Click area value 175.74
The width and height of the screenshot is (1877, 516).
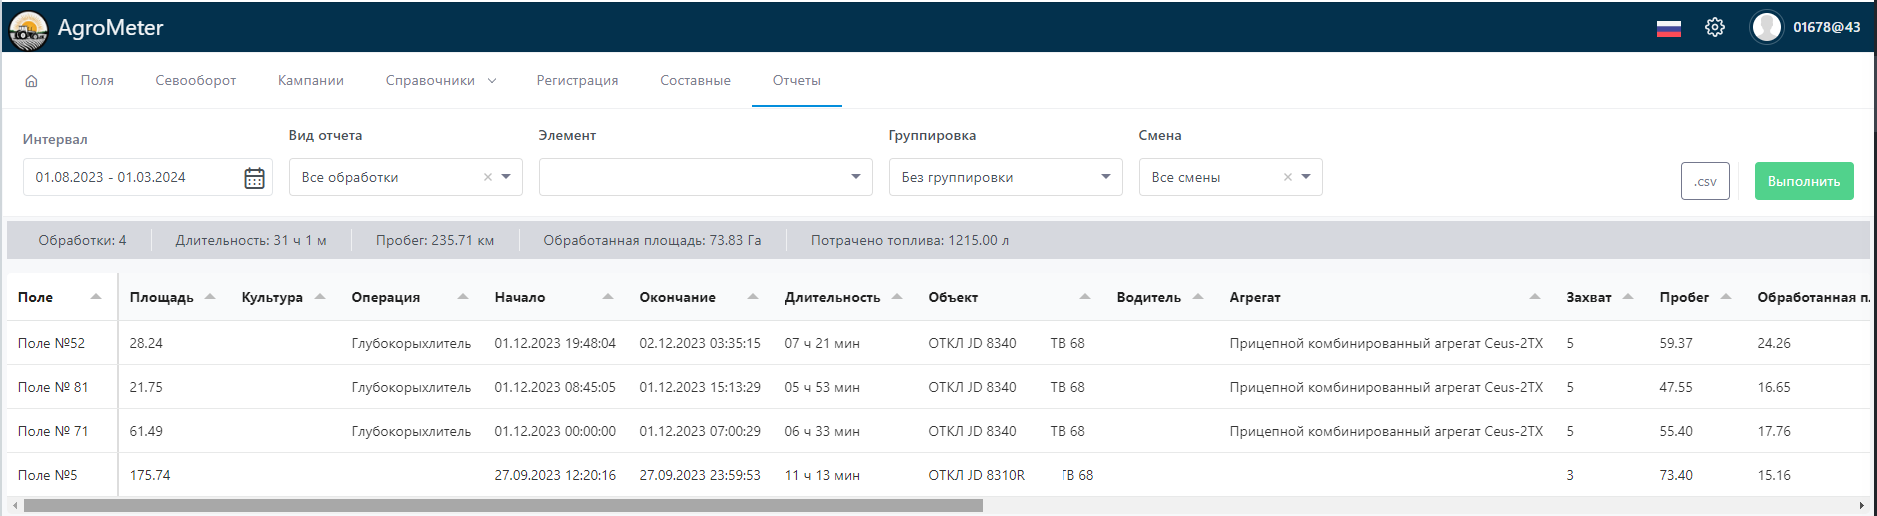(x=150, y=475)
